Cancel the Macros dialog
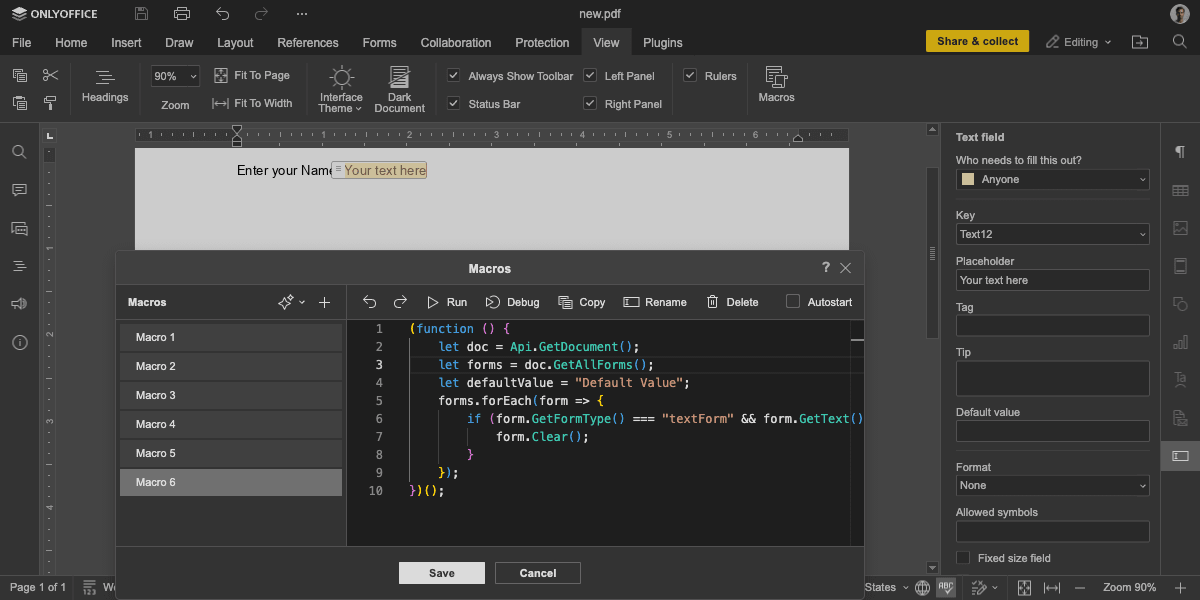This screenshot has height=600, width=1200. (x=538, y=573)
